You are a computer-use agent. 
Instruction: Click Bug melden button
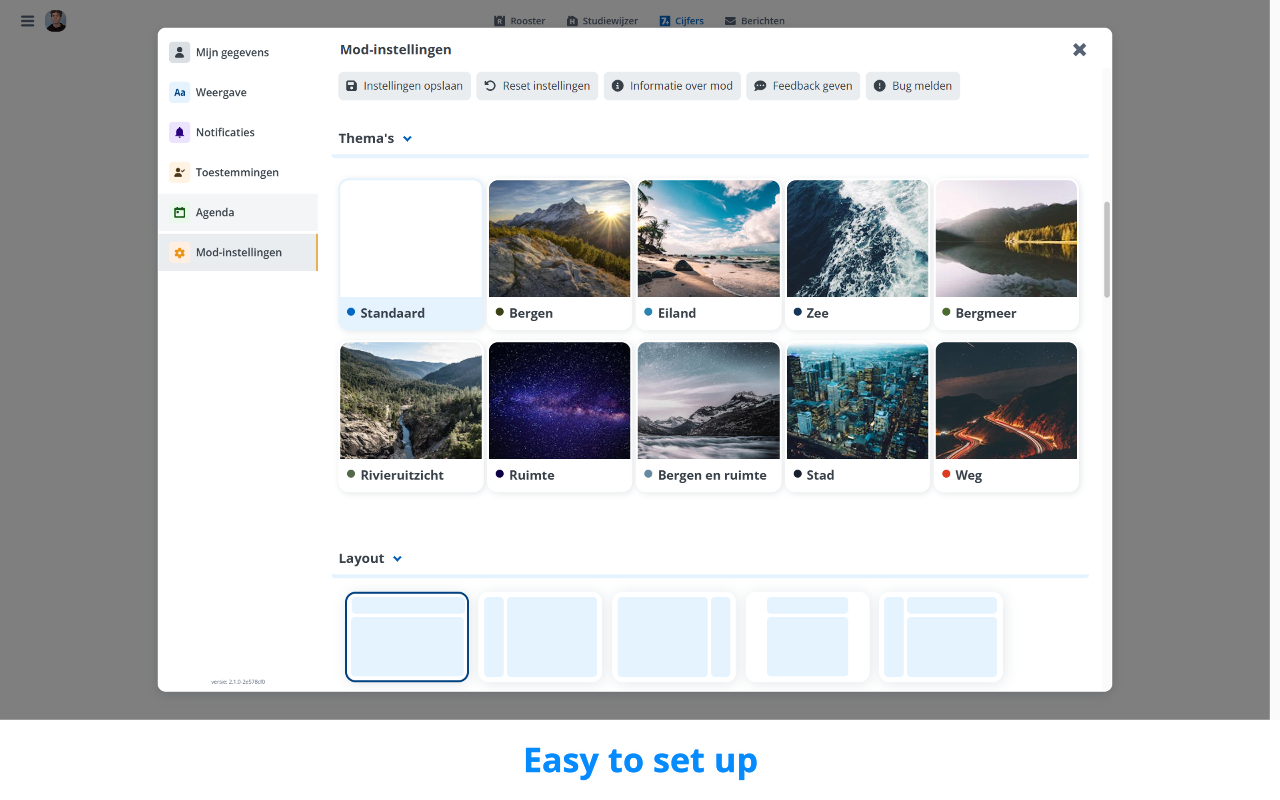913,86
